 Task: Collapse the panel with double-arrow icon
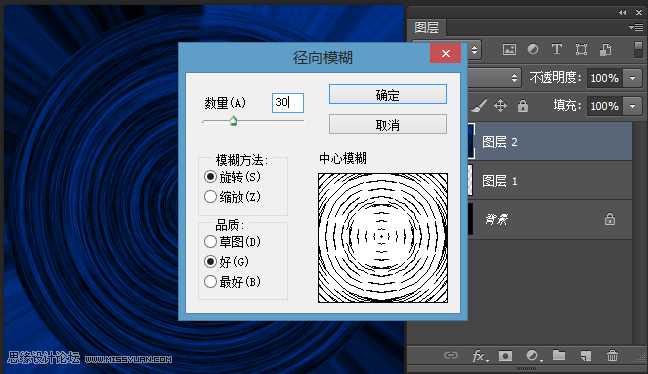[622, 13]
